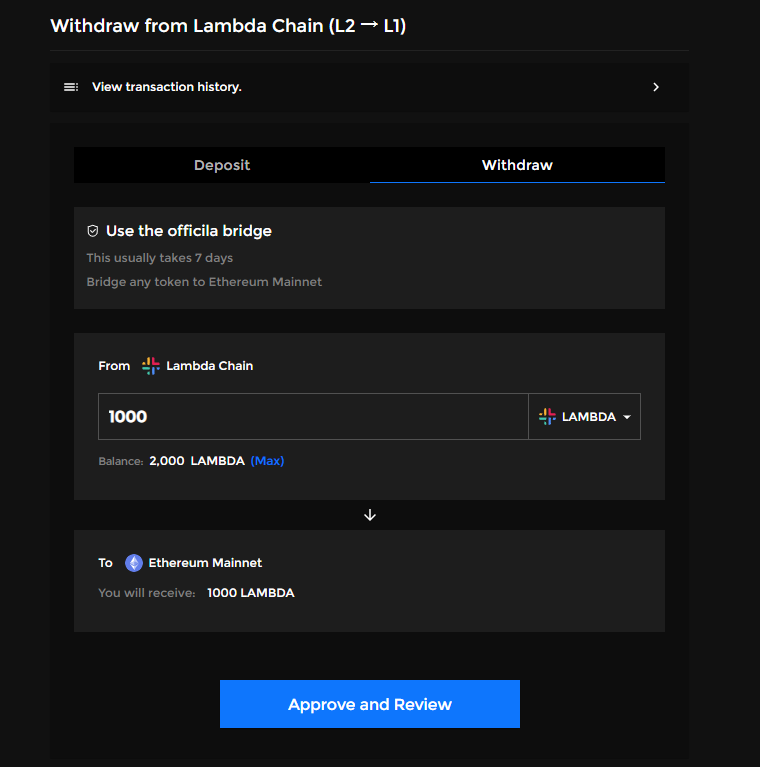Viewport: 760px width, 767px height.
Task: Click the Approve and Review button
Action: point(370,704)
